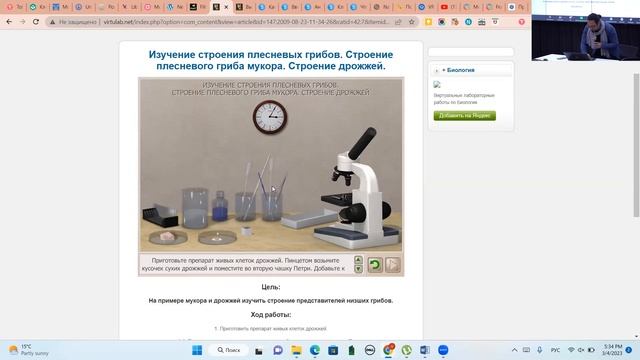Viewport: 640px width, 360px height.
Task: Open File Explorer from the taskbar
Action: coord(296,350)
